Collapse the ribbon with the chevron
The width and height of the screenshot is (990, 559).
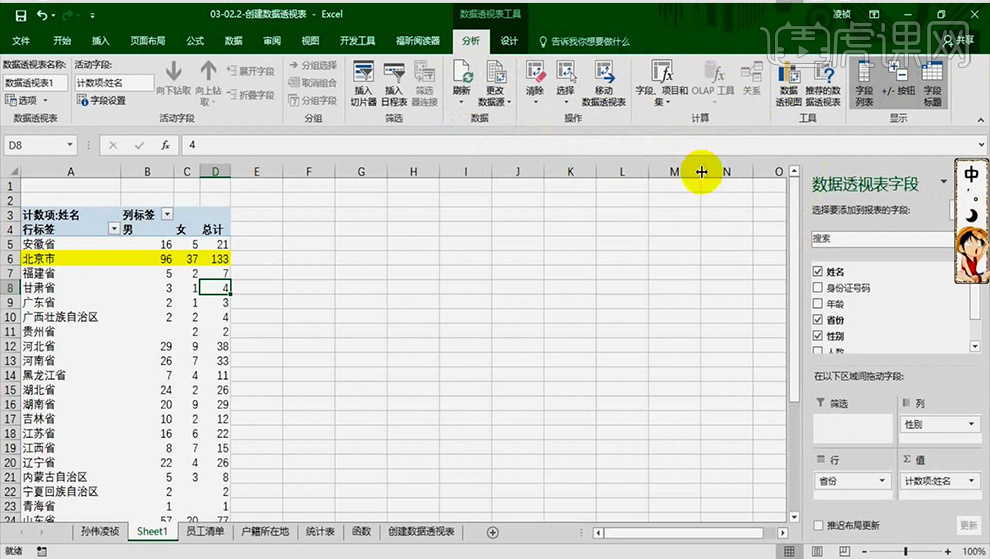[x=980, y=119]
